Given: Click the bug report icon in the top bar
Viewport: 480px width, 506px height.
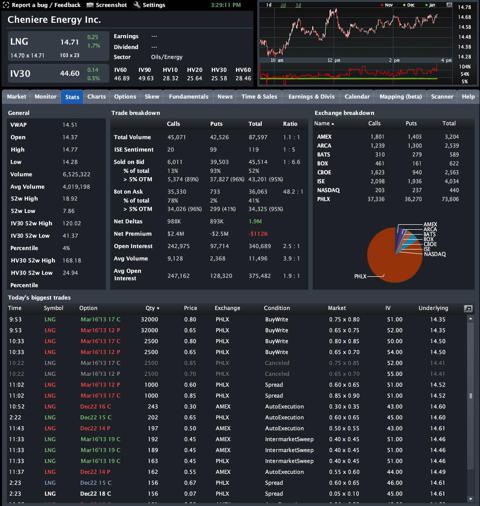Looking at the screenshot, I should pyautogui.click(x=6, y=5).
